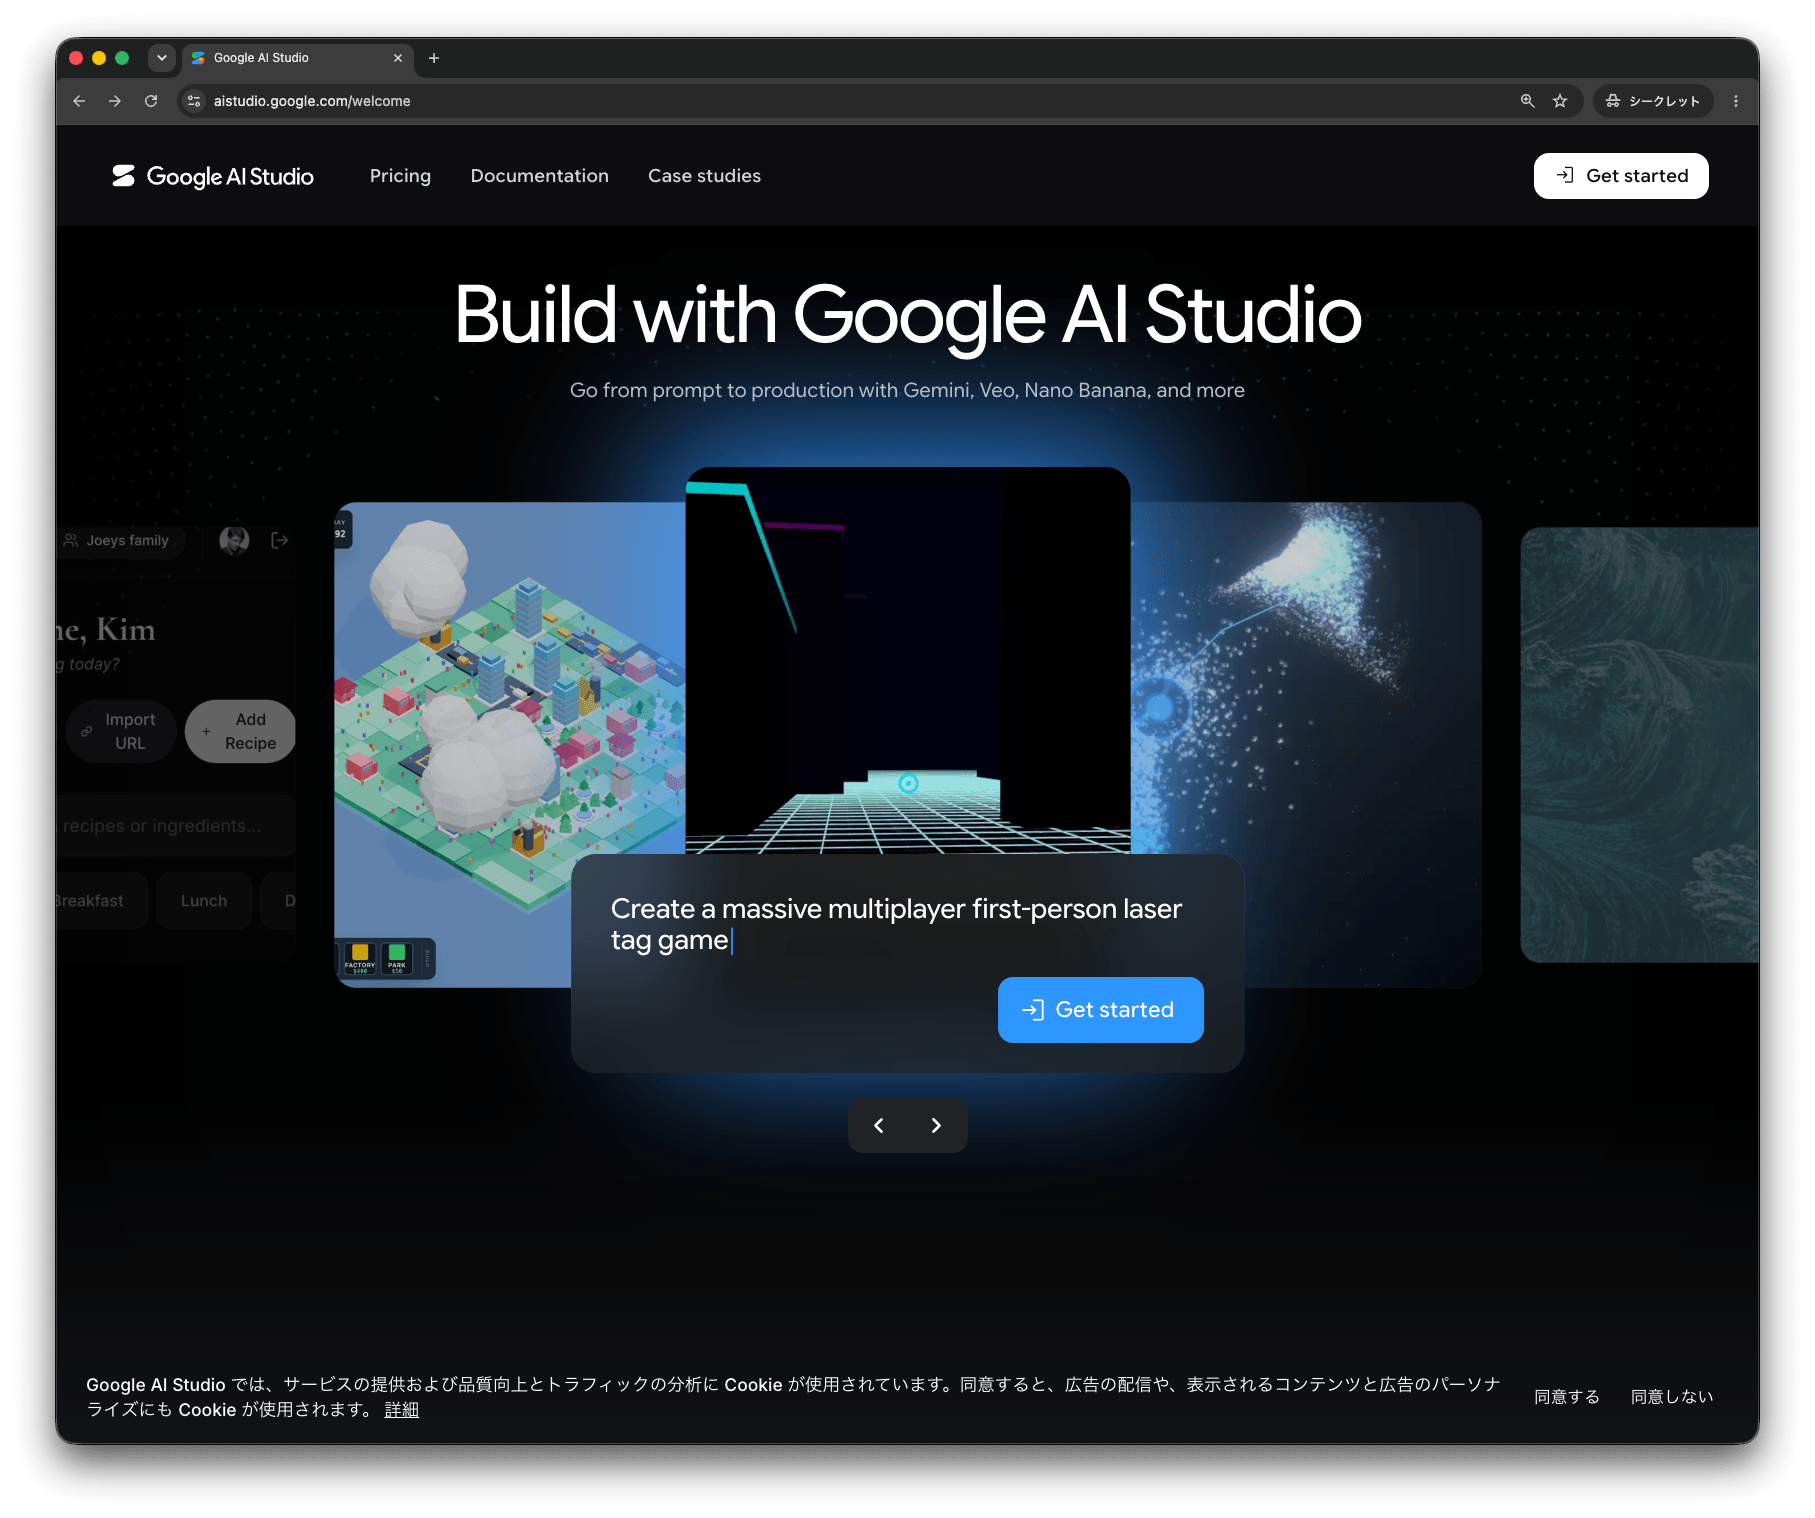Select the laser tag game preview image

(x=908, y=660)
